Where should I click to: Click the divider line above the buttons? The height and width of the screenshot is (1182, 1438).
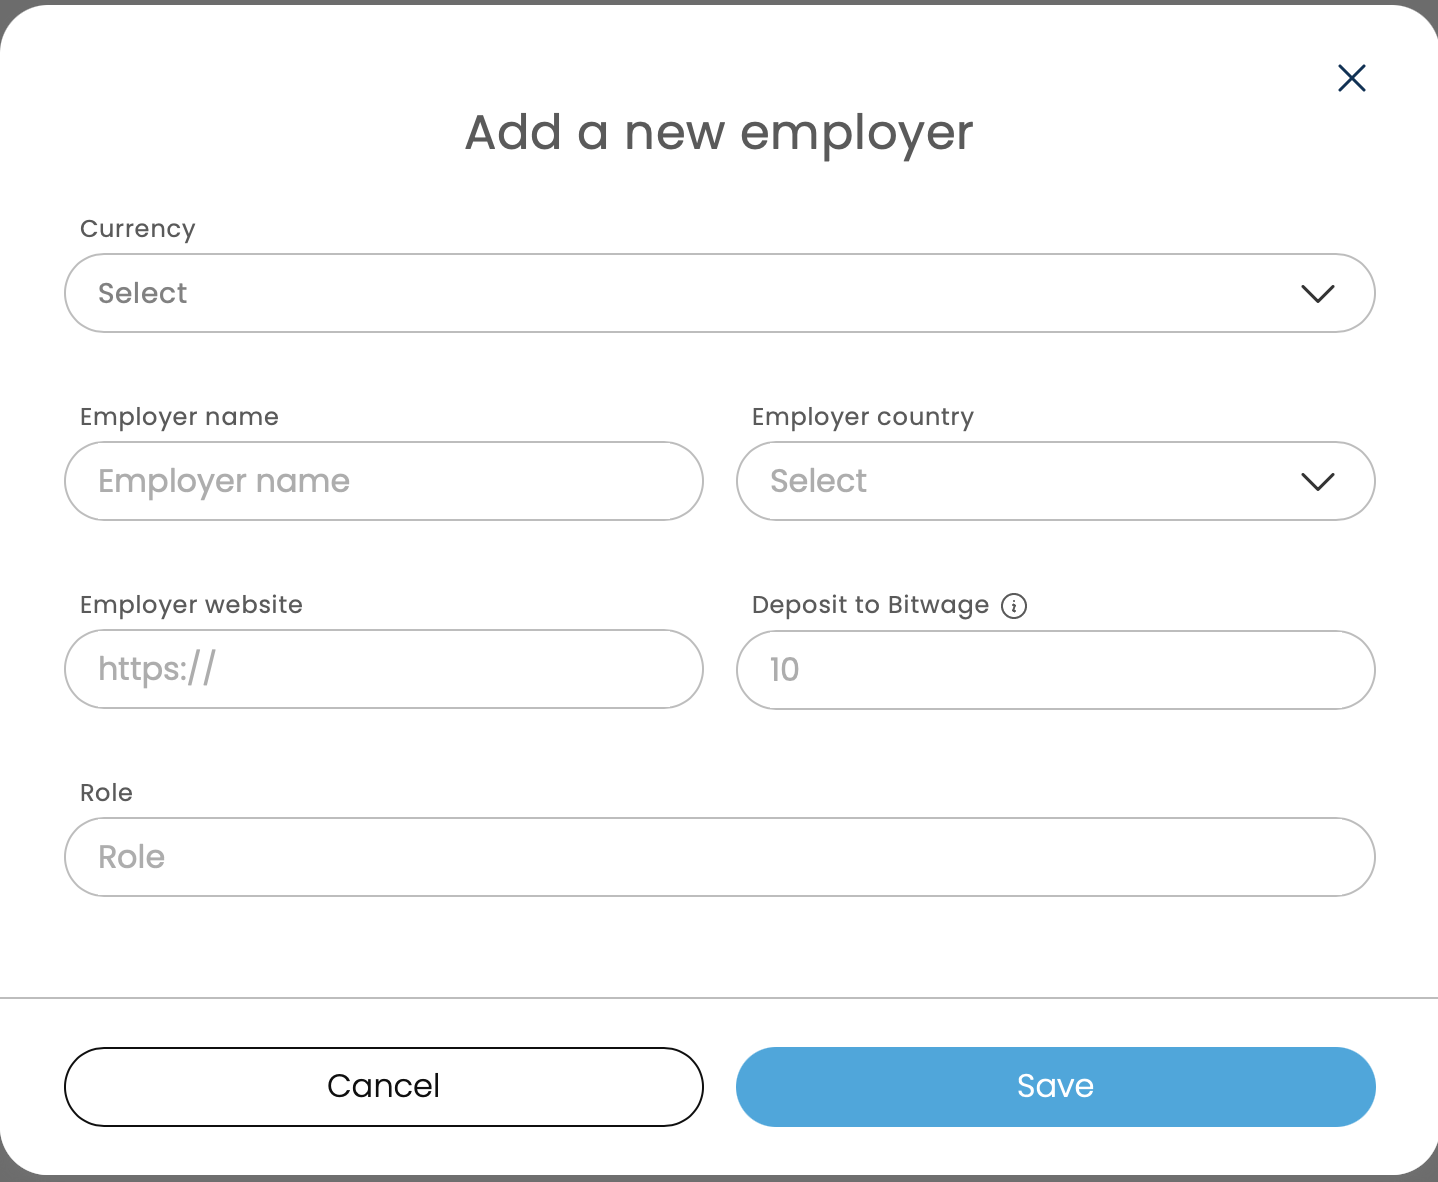click(720, 998)
